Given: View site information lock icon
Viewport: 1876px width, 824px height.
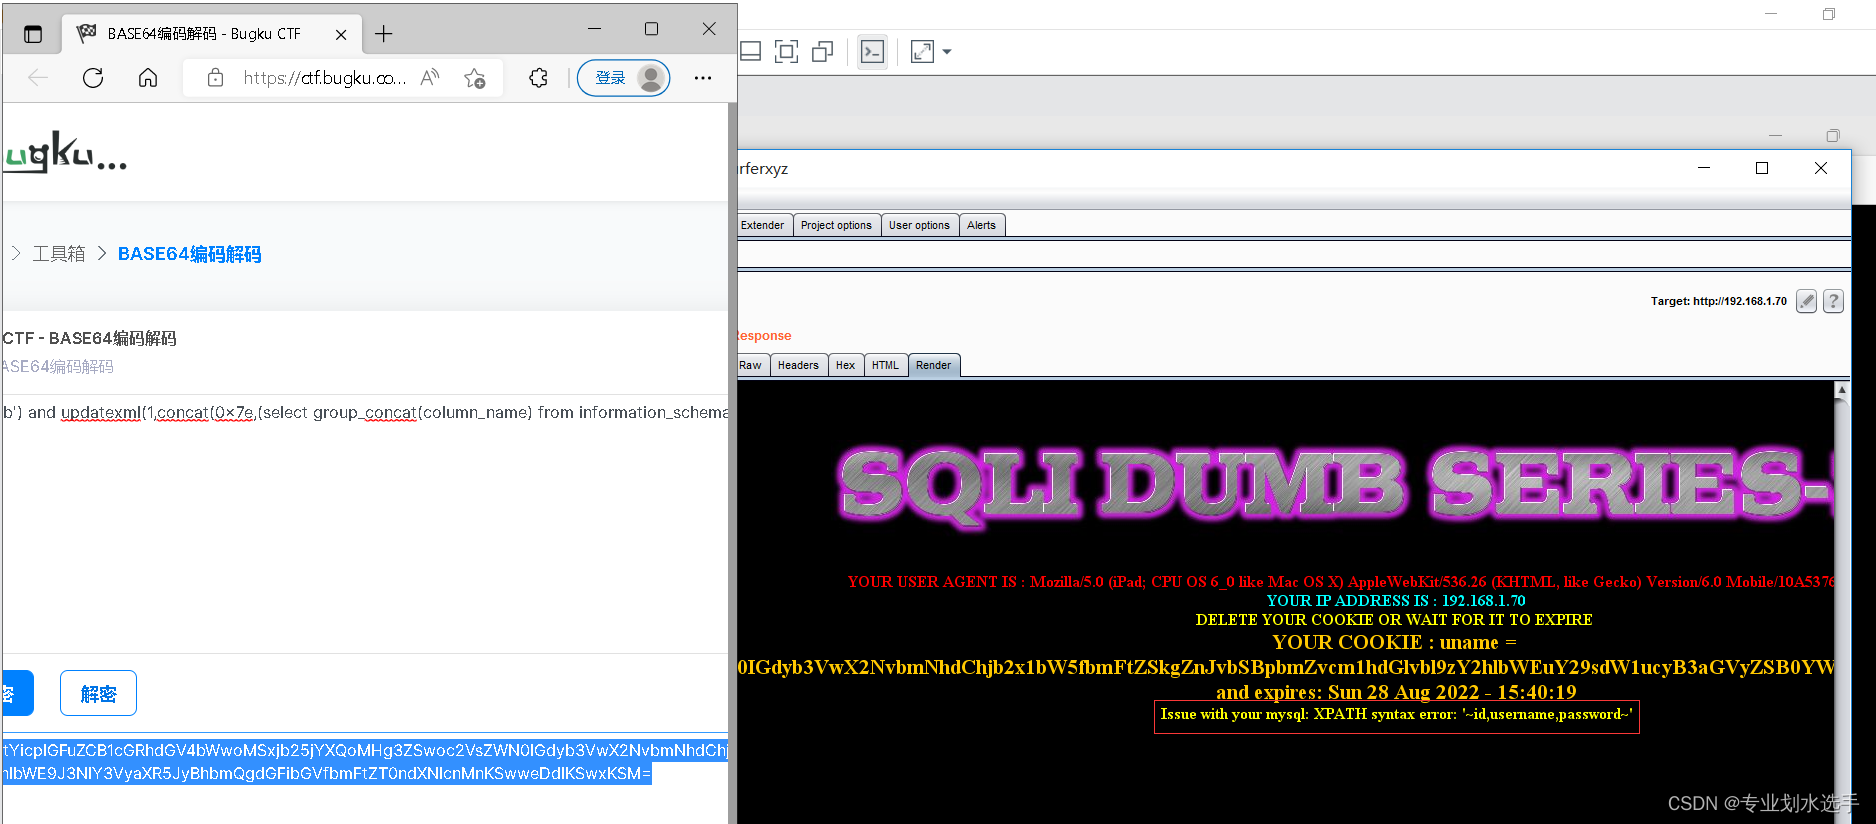Looking at the screenshot, I should point(215,78).
